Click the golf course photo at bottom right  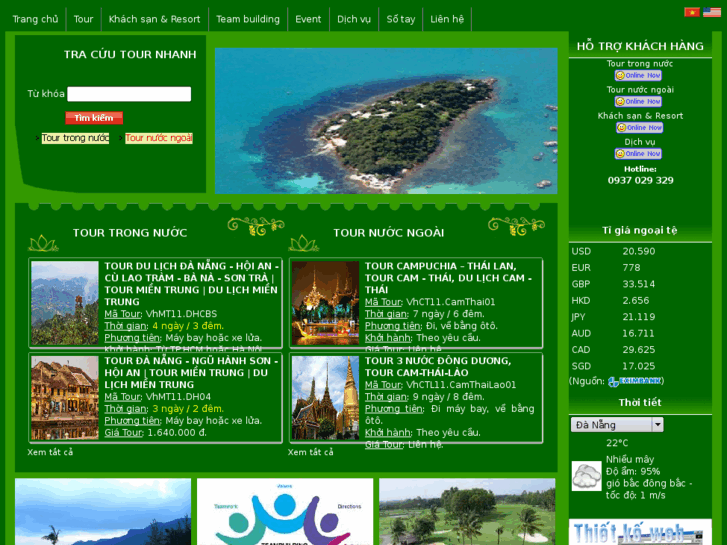467,512
